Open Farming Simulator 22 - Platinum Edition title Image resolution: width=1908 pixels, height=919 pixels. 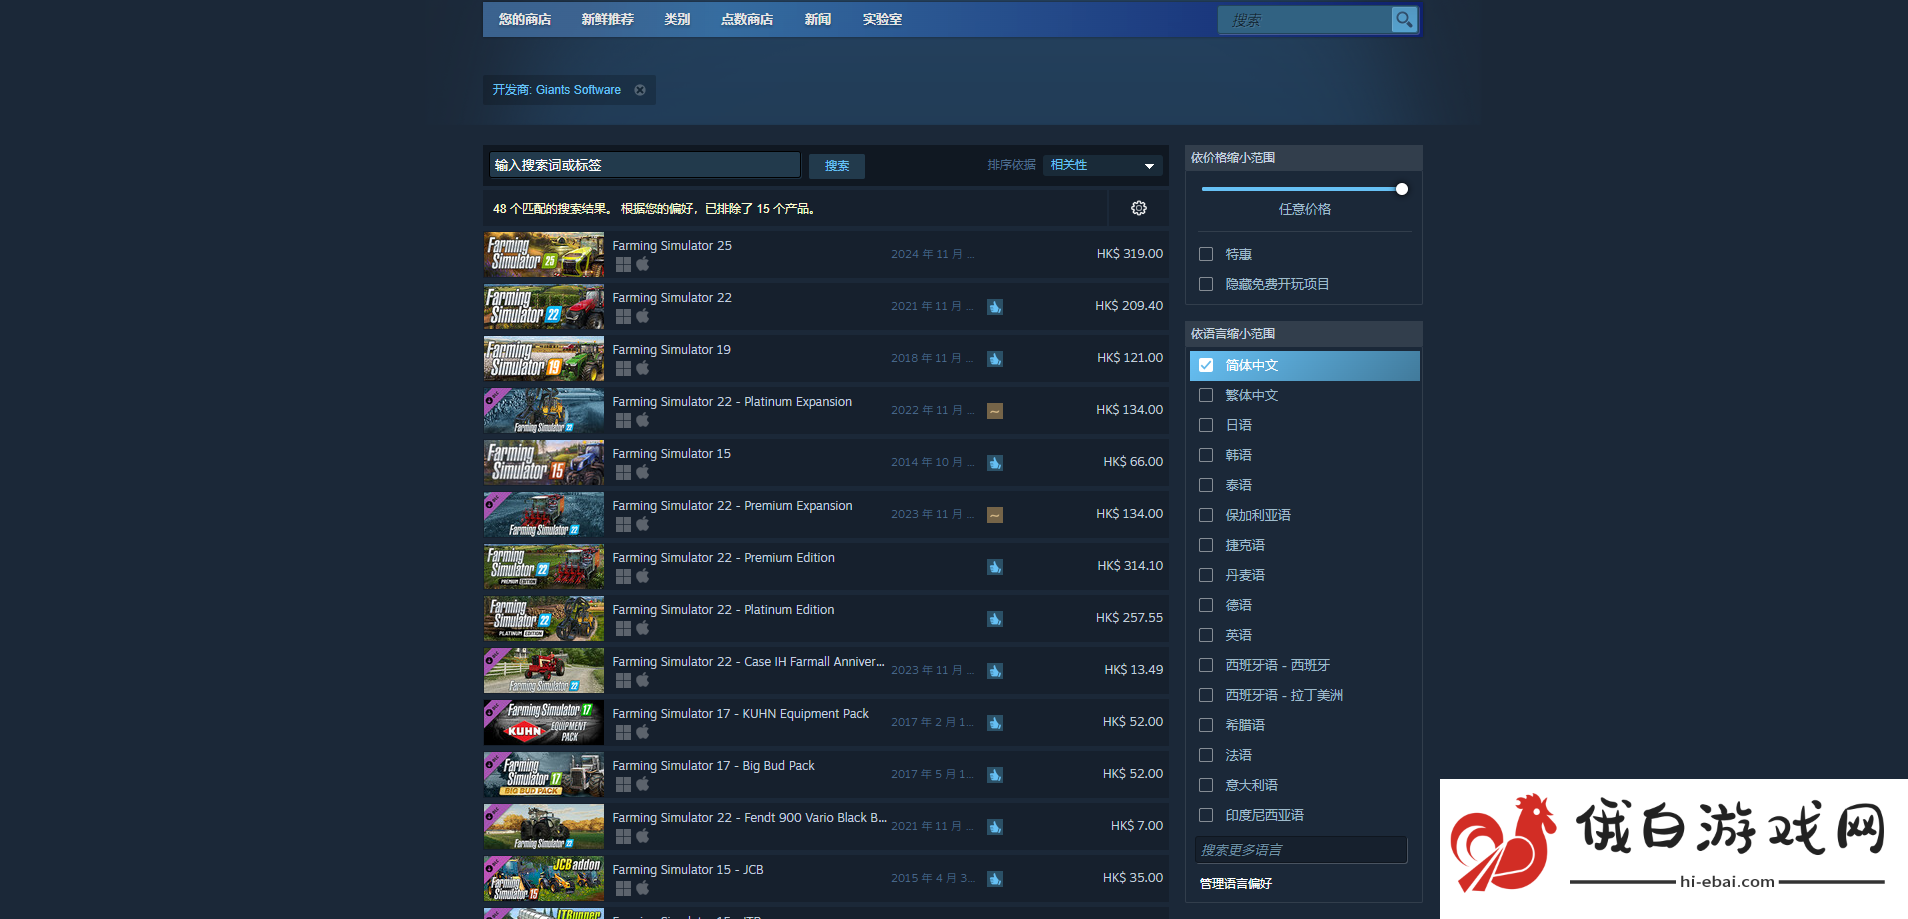coord(723,610)
